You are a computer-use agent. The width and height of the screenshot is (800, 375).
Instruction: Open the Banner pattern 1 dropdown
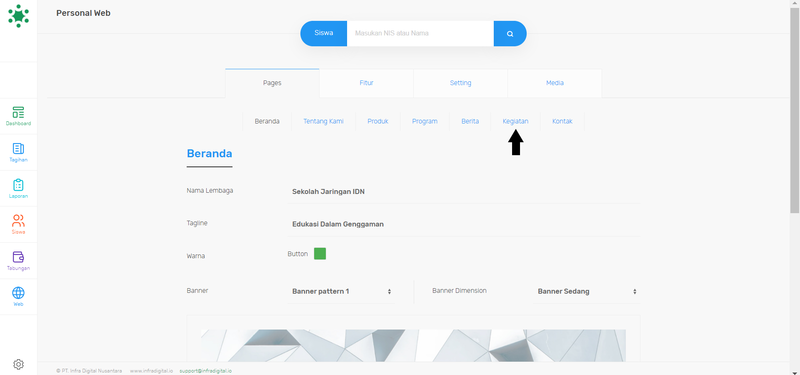pyautogui.click(x=341, y=291)
